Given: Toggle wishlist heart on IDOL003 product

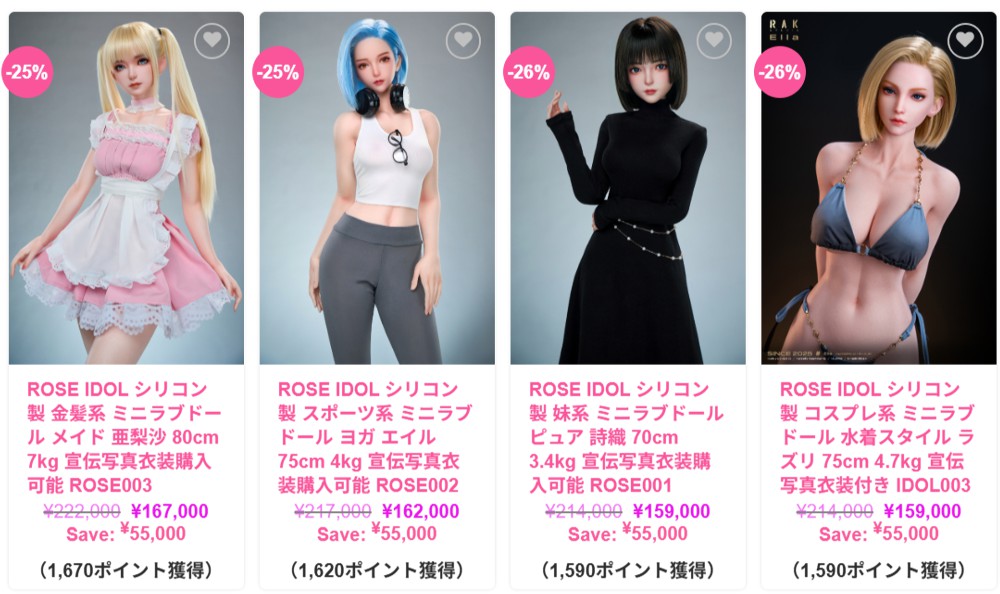Looking at the screenshot, I should click(965, 40).
